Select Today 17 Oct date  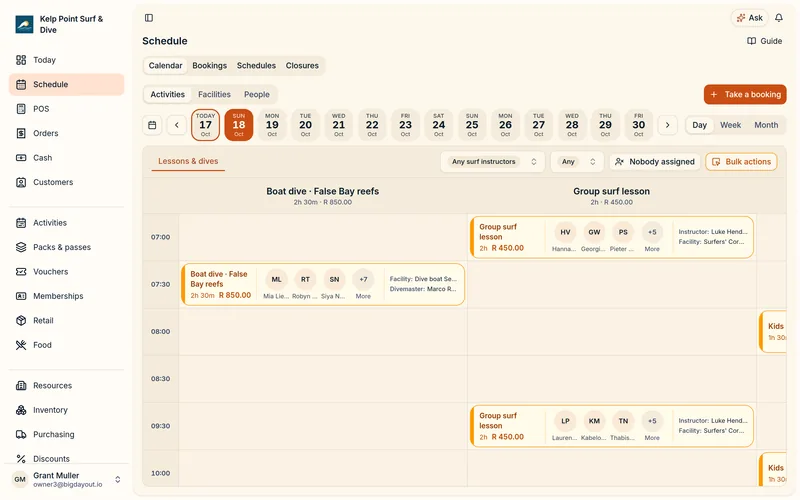pyautogui.click(x=205, y=125)
